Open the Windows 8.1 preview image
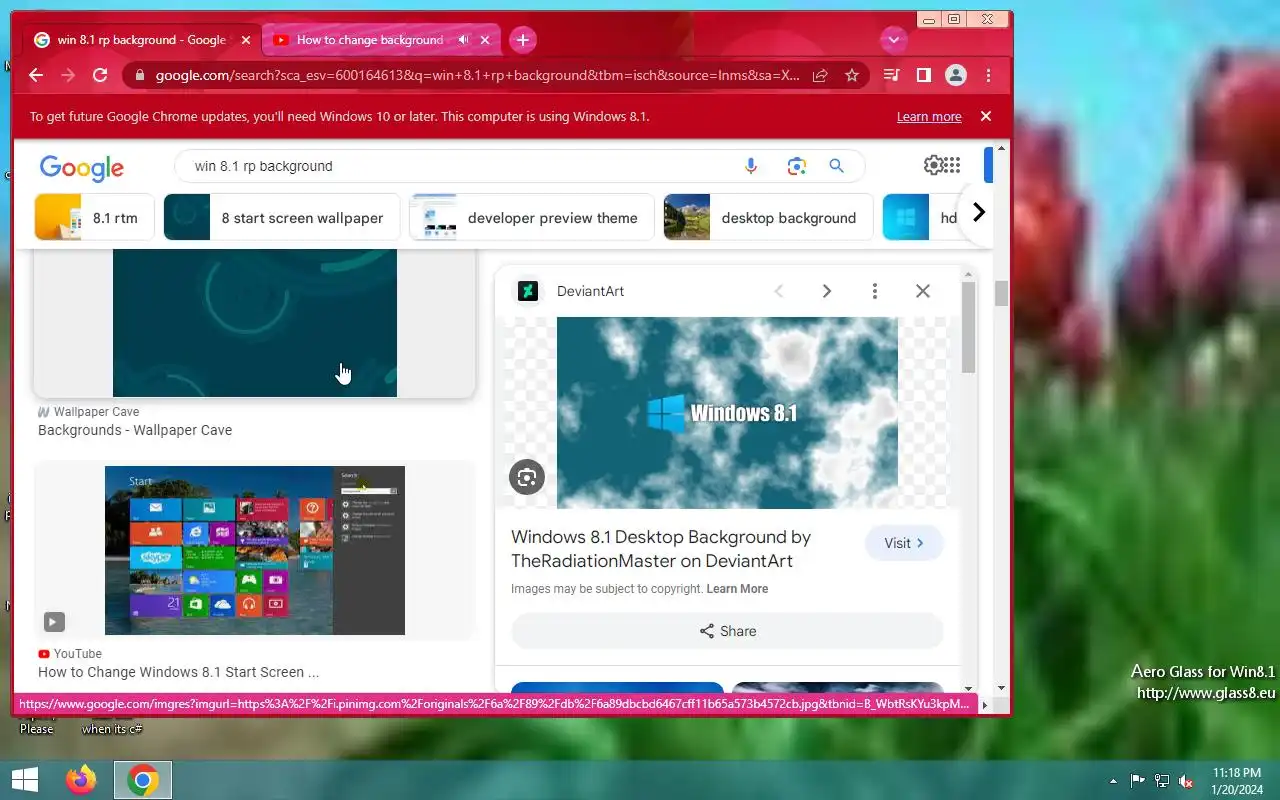The height and width of the screenshot is (800, 1280). coord(727,413)
